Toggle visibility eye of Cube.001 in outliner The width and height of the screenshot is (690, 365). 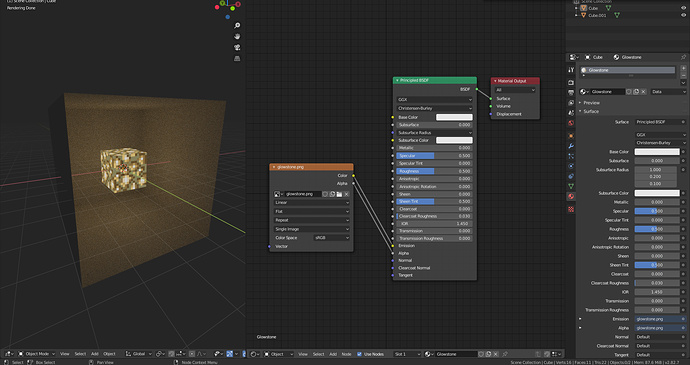click(x=683, y=15)
